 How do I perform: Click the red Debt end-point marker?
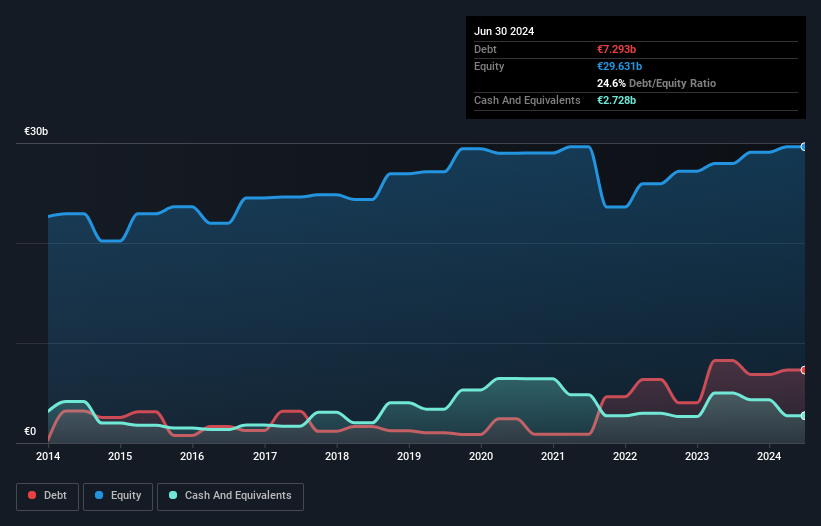click(x=804, y=370)
